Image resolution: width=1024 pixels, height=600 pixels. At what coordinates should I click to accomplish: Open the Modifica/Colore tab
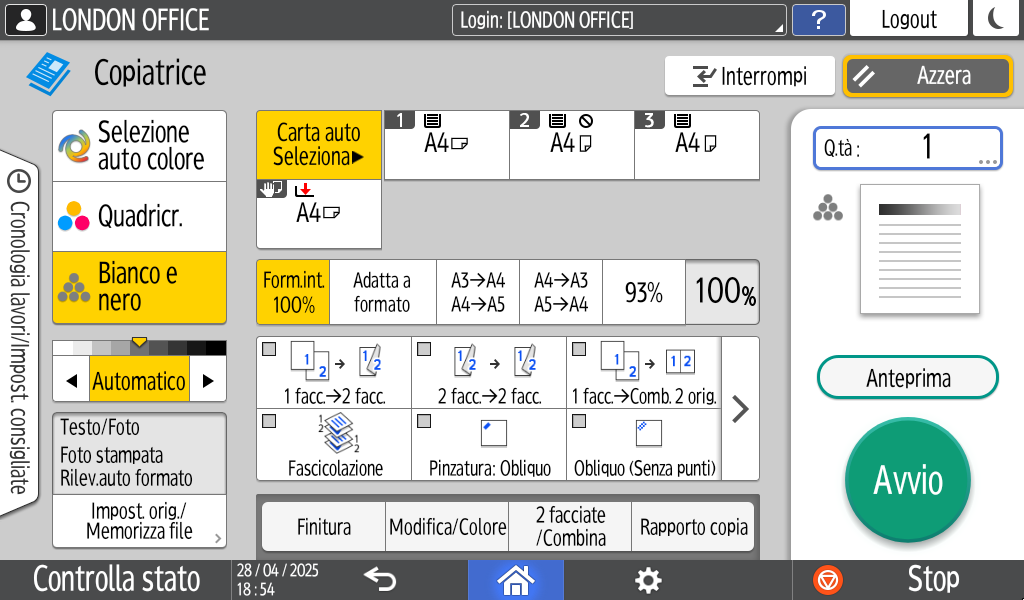pos(447,526)
